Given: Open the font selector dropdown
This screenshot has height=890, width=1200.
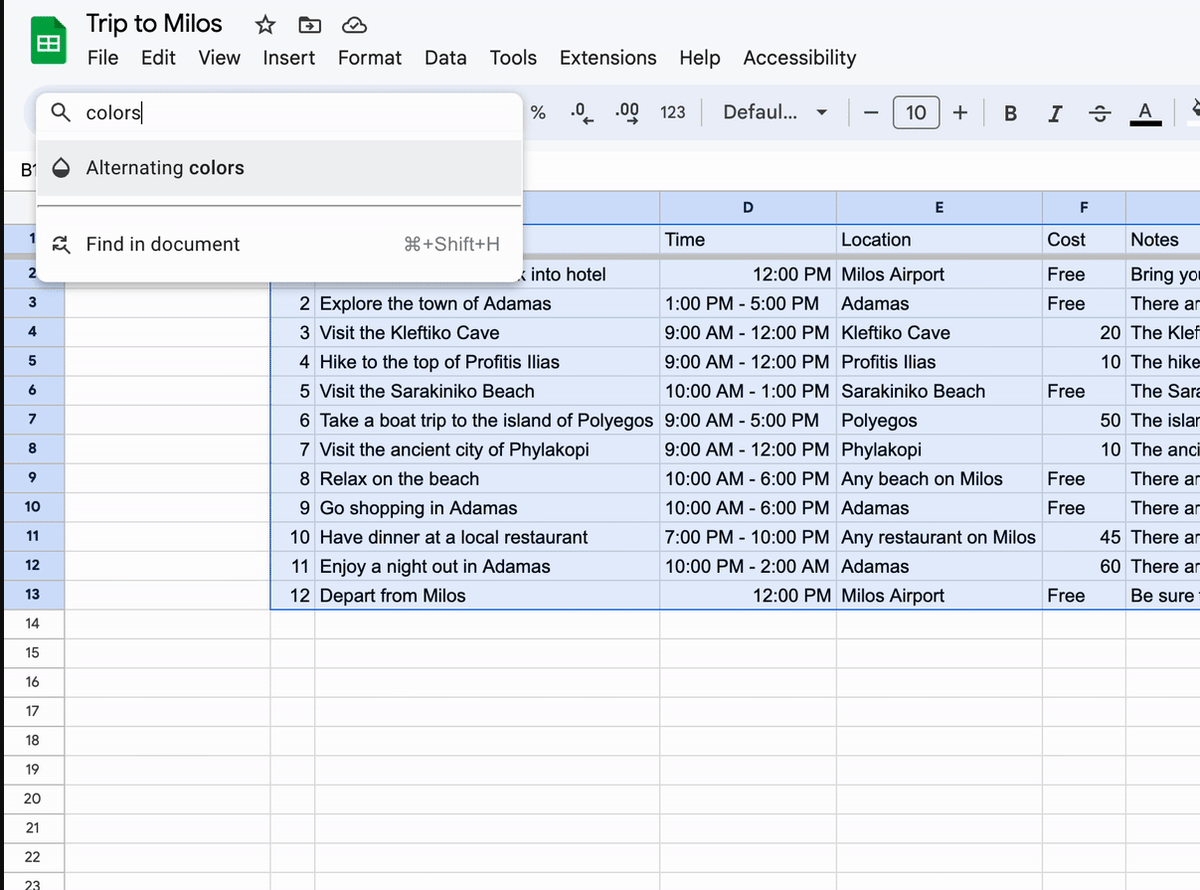Looking at the screenshot, I should point(775,113).
